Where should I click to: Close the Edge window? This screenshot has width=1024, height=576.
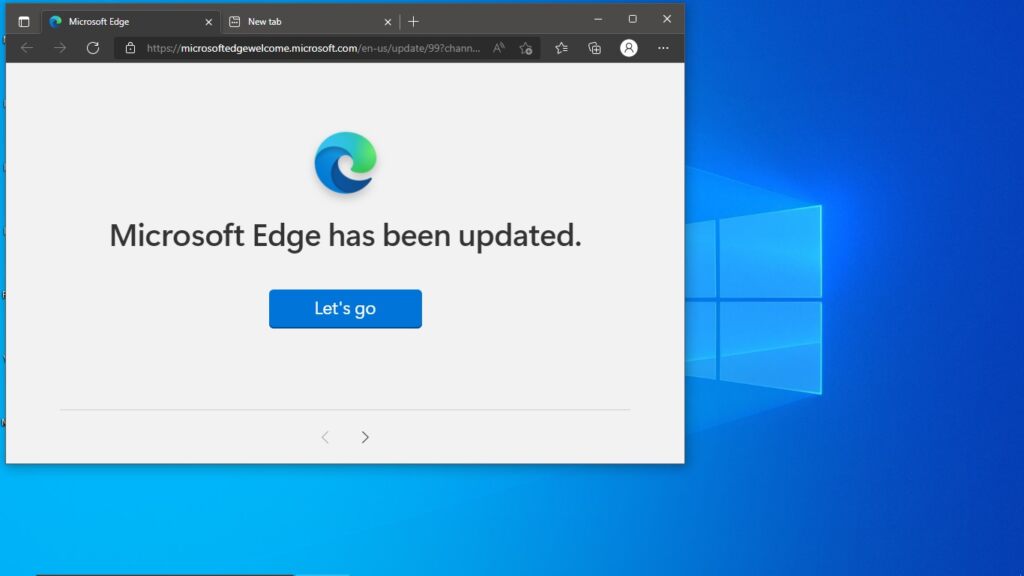[x=667, y=19]
